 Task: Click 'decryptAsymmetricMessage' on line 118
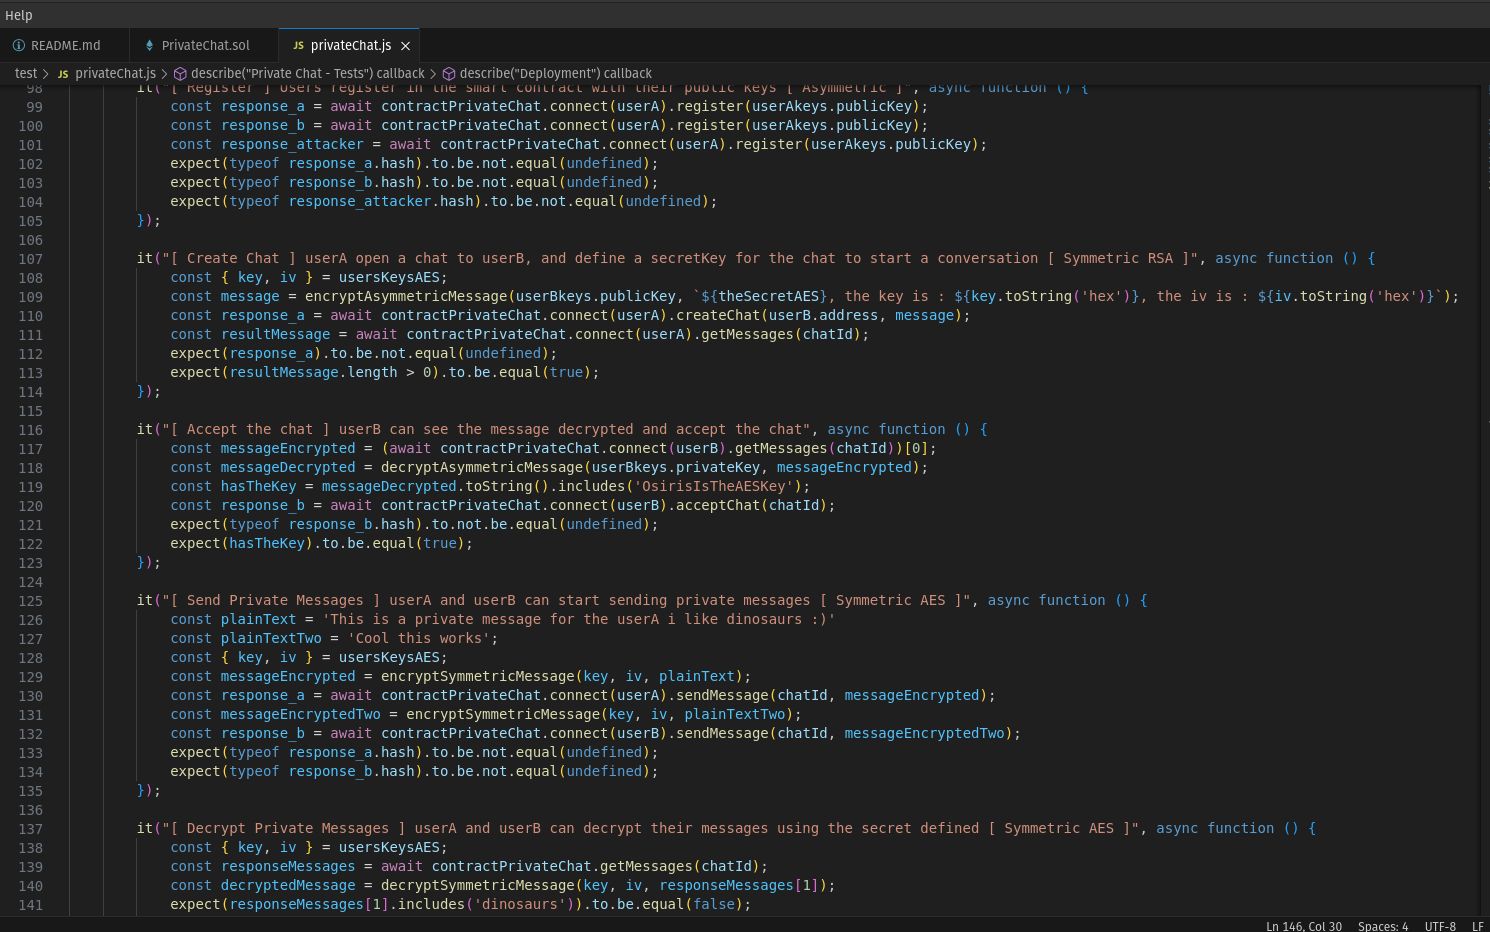482,467
